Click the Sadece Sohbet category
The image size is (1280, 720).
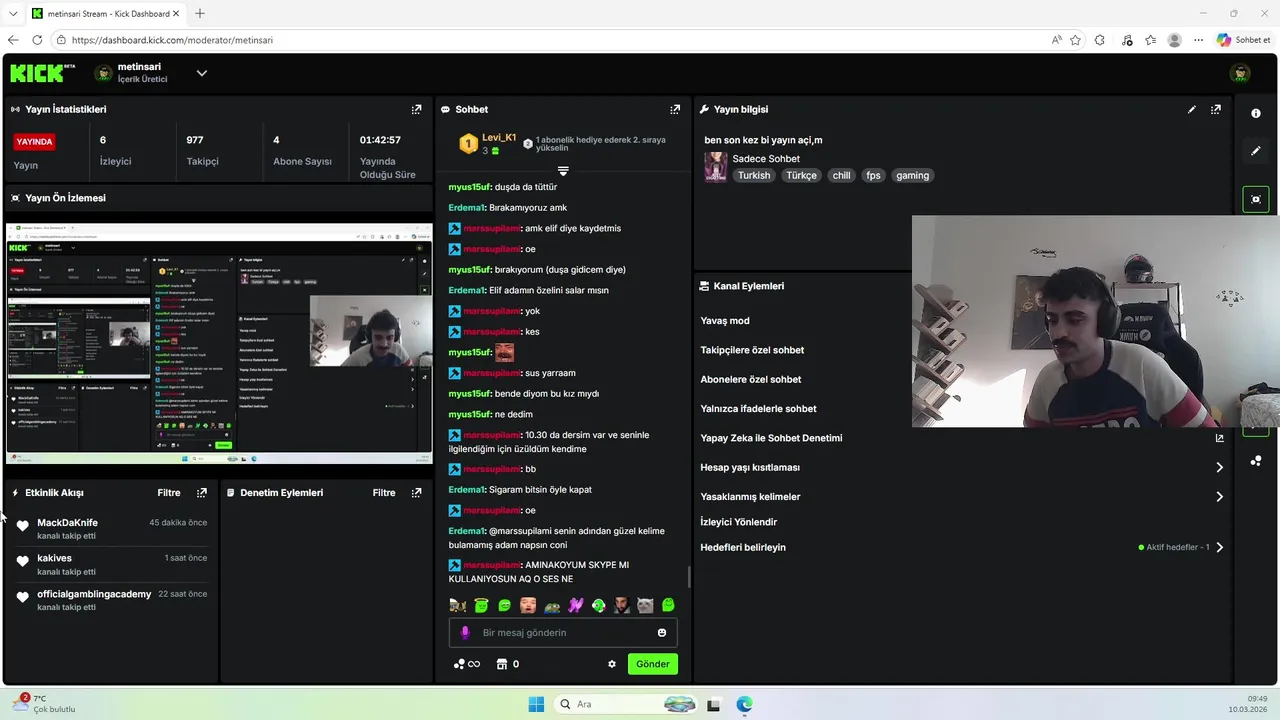[766, 159]
